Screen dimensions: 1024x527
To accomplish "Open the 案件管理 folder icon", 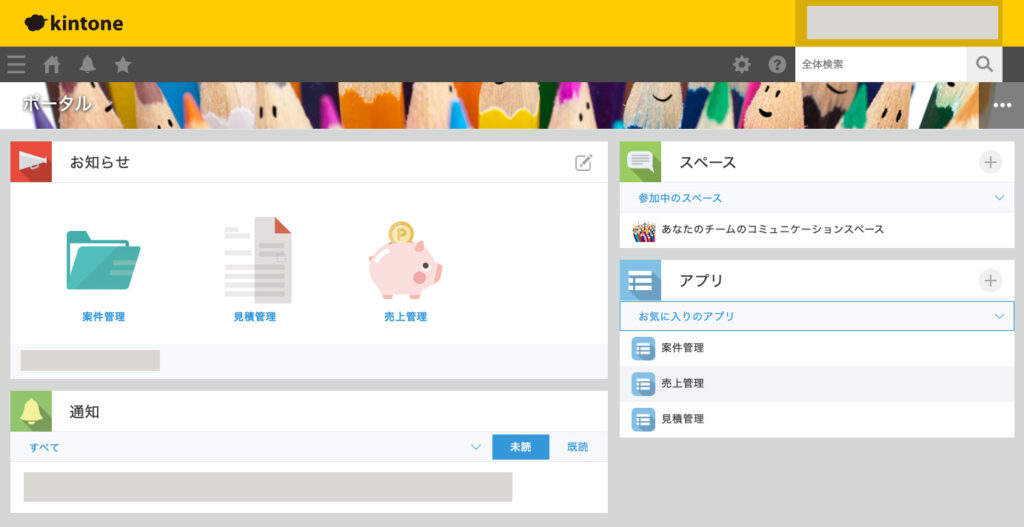I will [103, 260].
